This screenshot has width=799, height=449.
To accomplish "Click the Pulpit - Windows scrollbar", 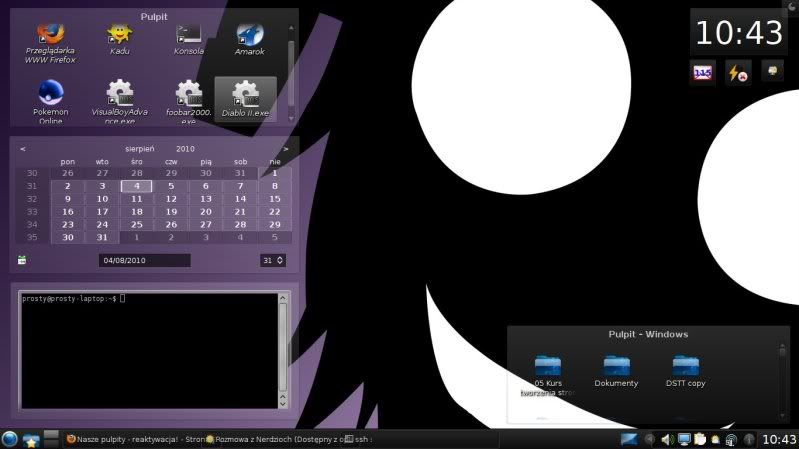I will click(782, 381).
